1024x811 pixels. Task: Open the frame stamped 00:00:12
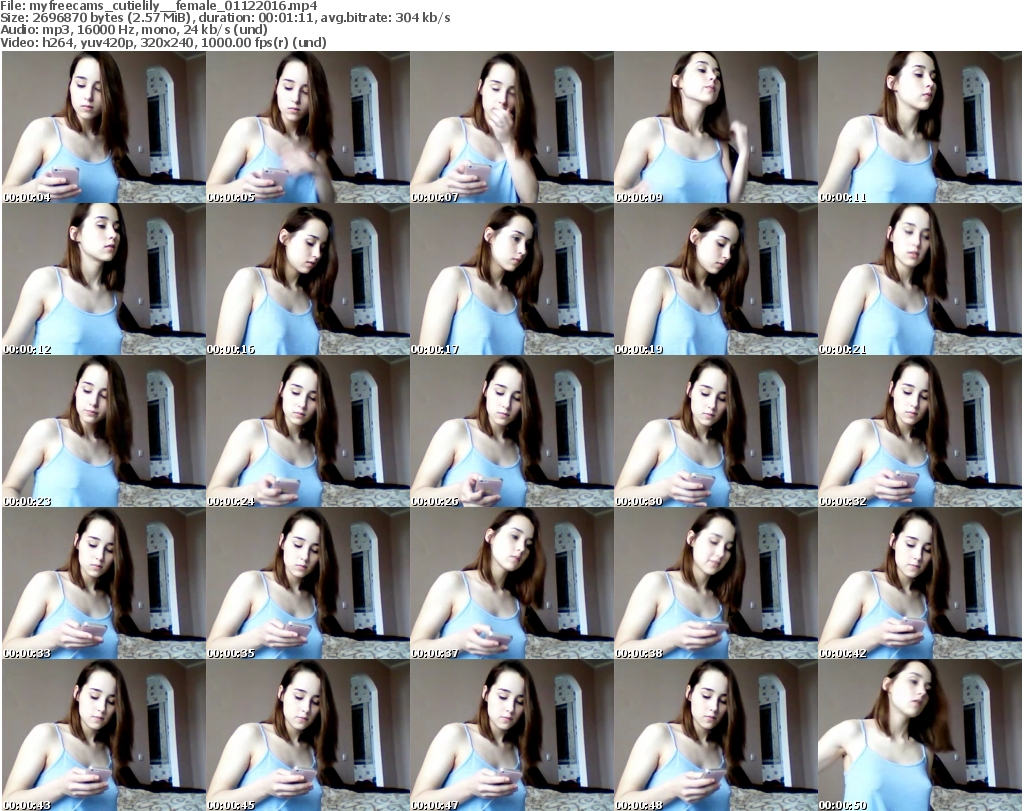(x=104, y=279)
